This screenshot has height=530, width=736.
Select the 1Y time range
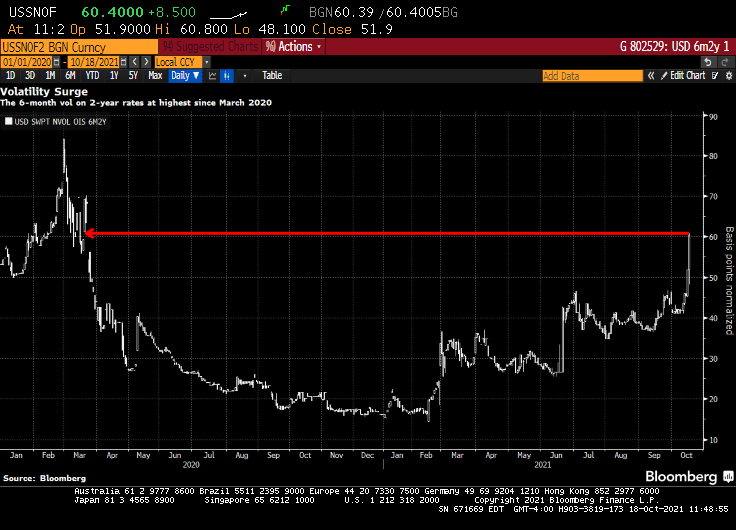pos(113,75)
